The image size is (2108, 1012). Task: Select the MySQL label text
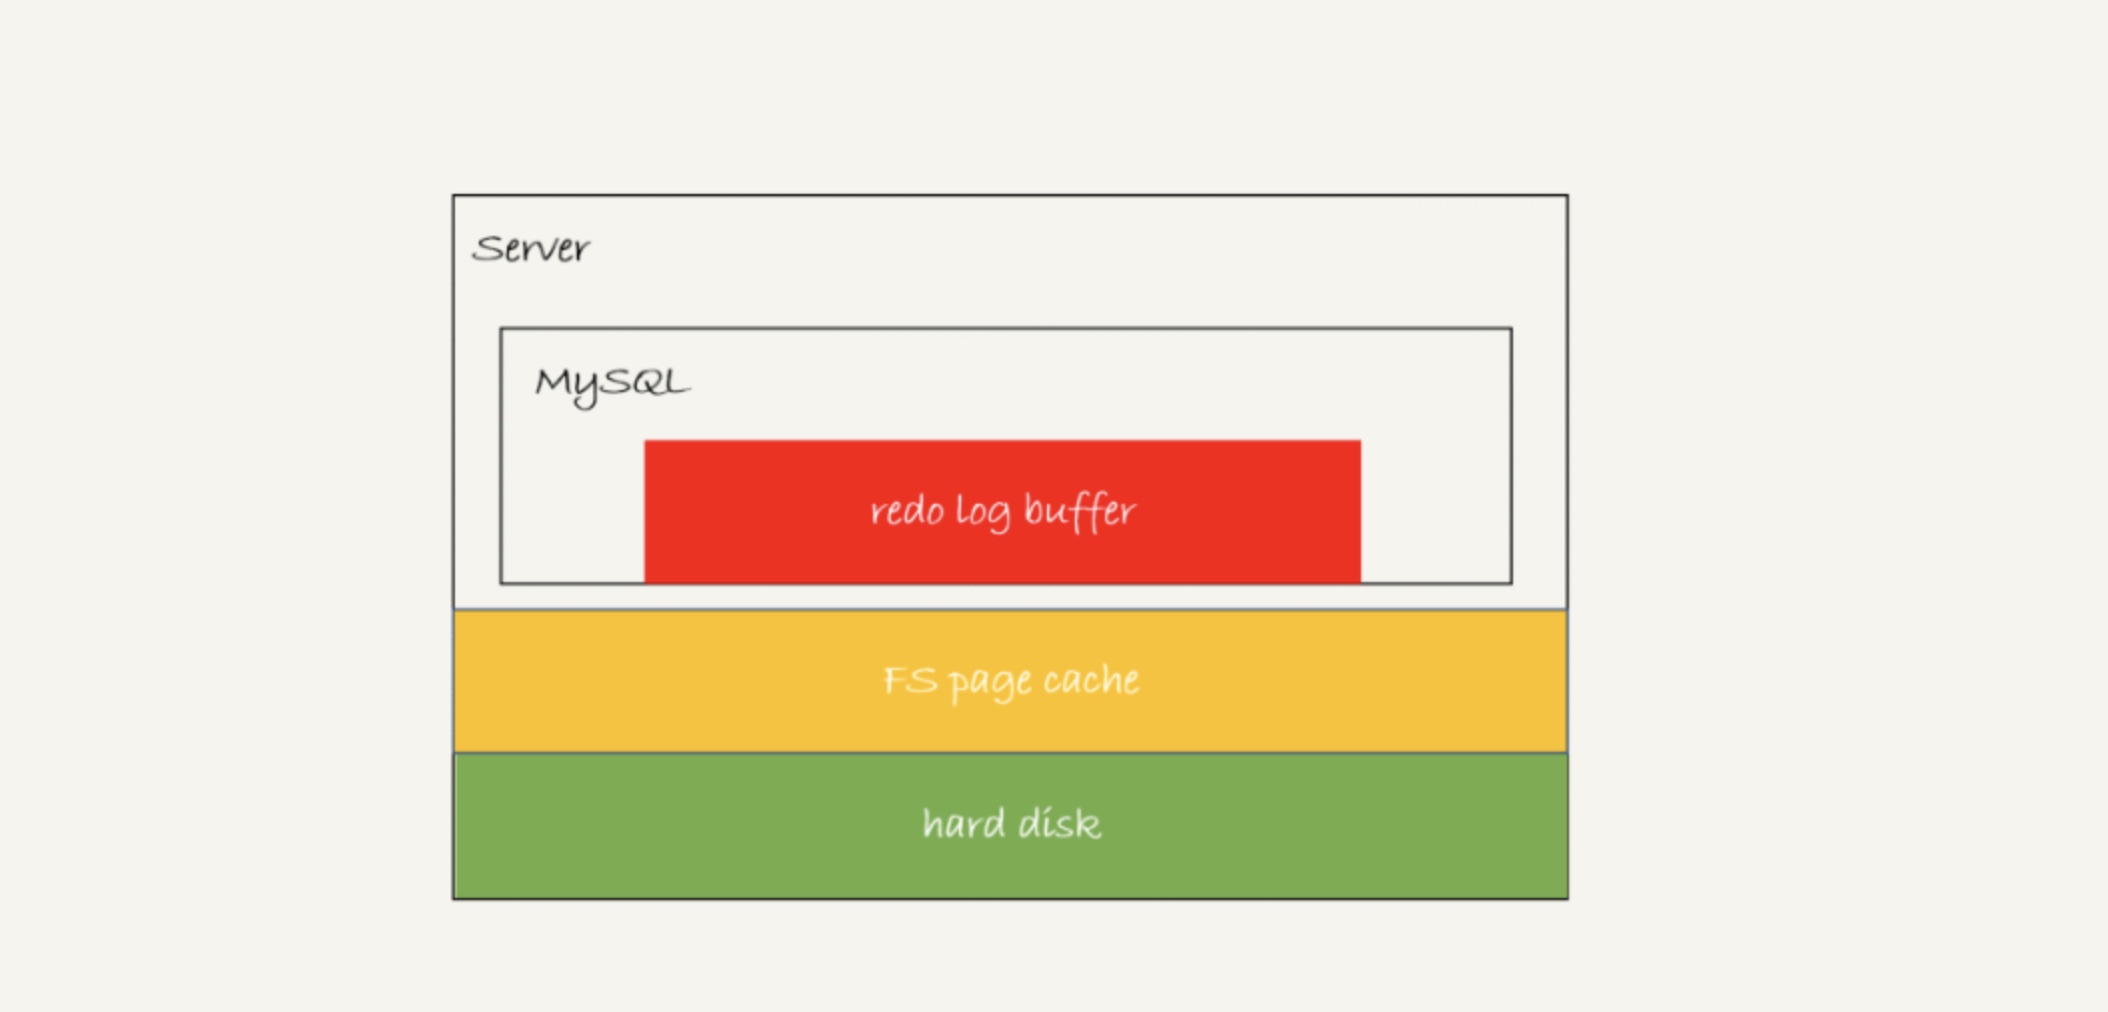point(612,385)
